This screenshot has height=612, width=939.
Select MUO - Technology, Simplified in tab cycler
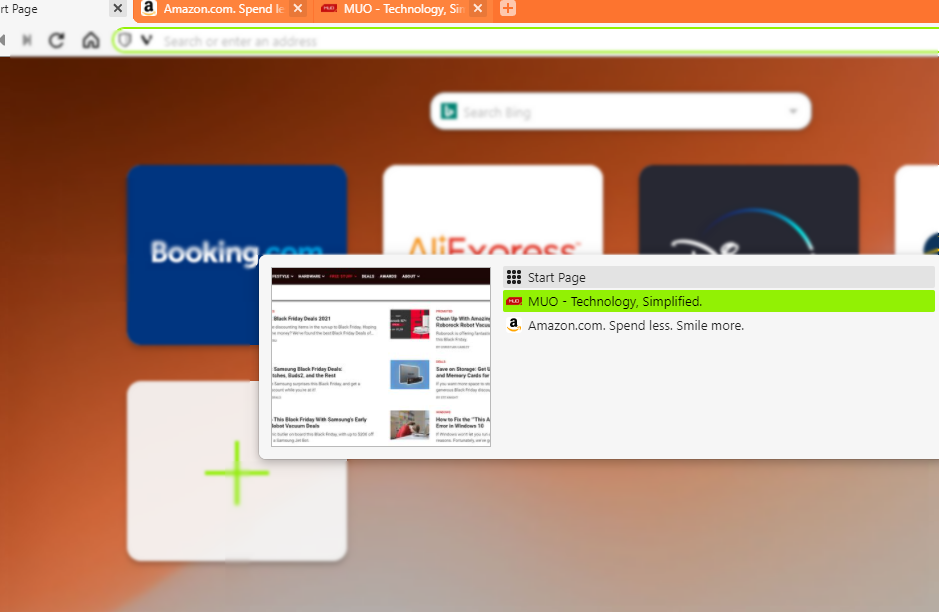click(719, 301)
